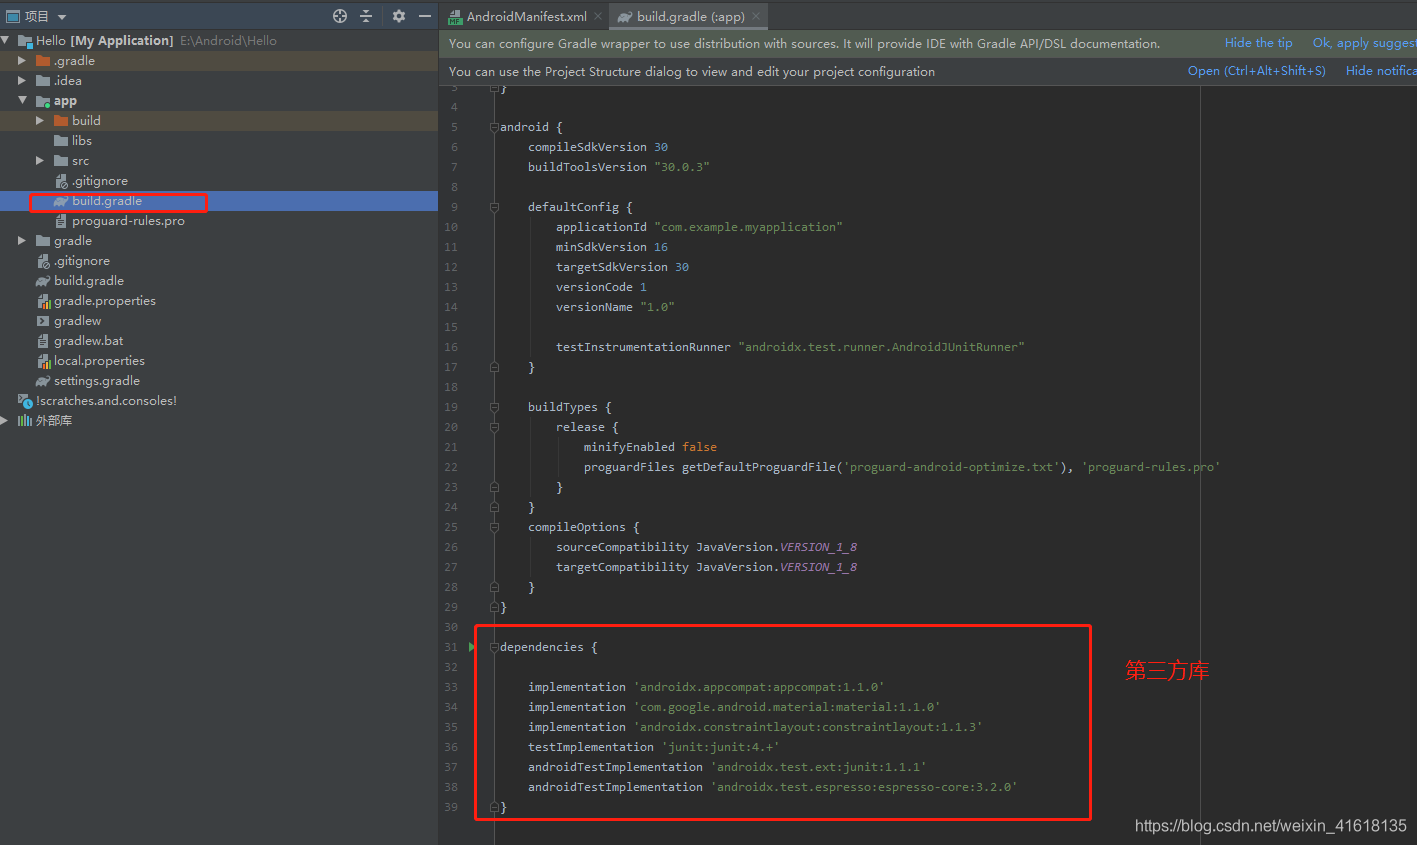Expand the src folder
This screenshot has width=1417, height=845.
coord(40,161)
